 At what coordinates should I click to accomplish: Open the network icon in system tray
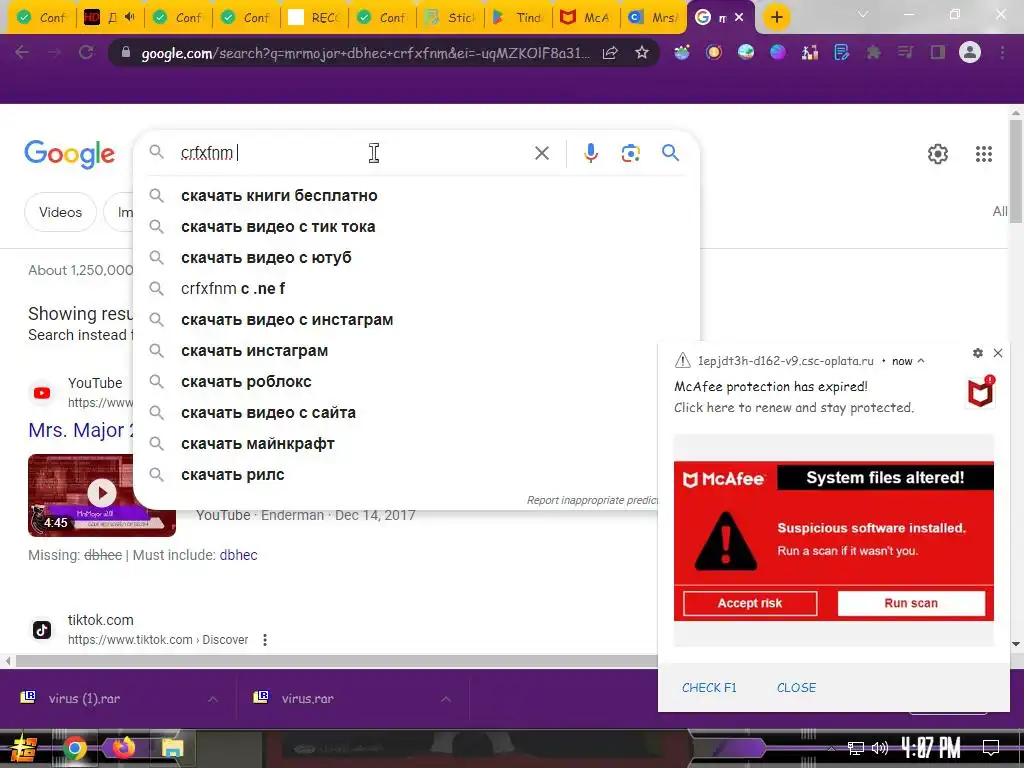(x=856, y=748)
